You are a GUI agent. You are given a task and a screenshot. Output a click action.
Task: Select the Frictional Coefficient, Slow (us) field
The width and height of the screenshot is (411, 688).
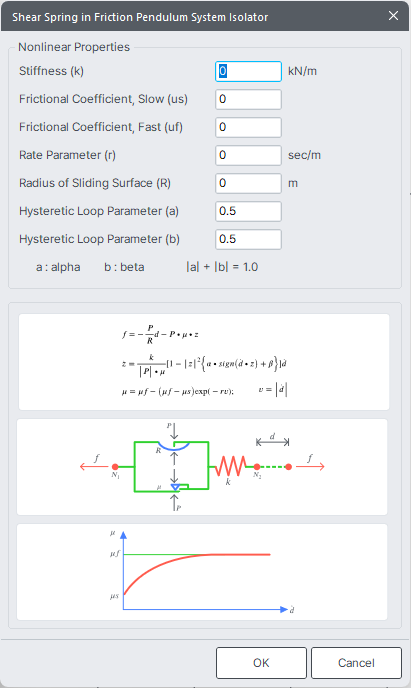pos(248,100)
